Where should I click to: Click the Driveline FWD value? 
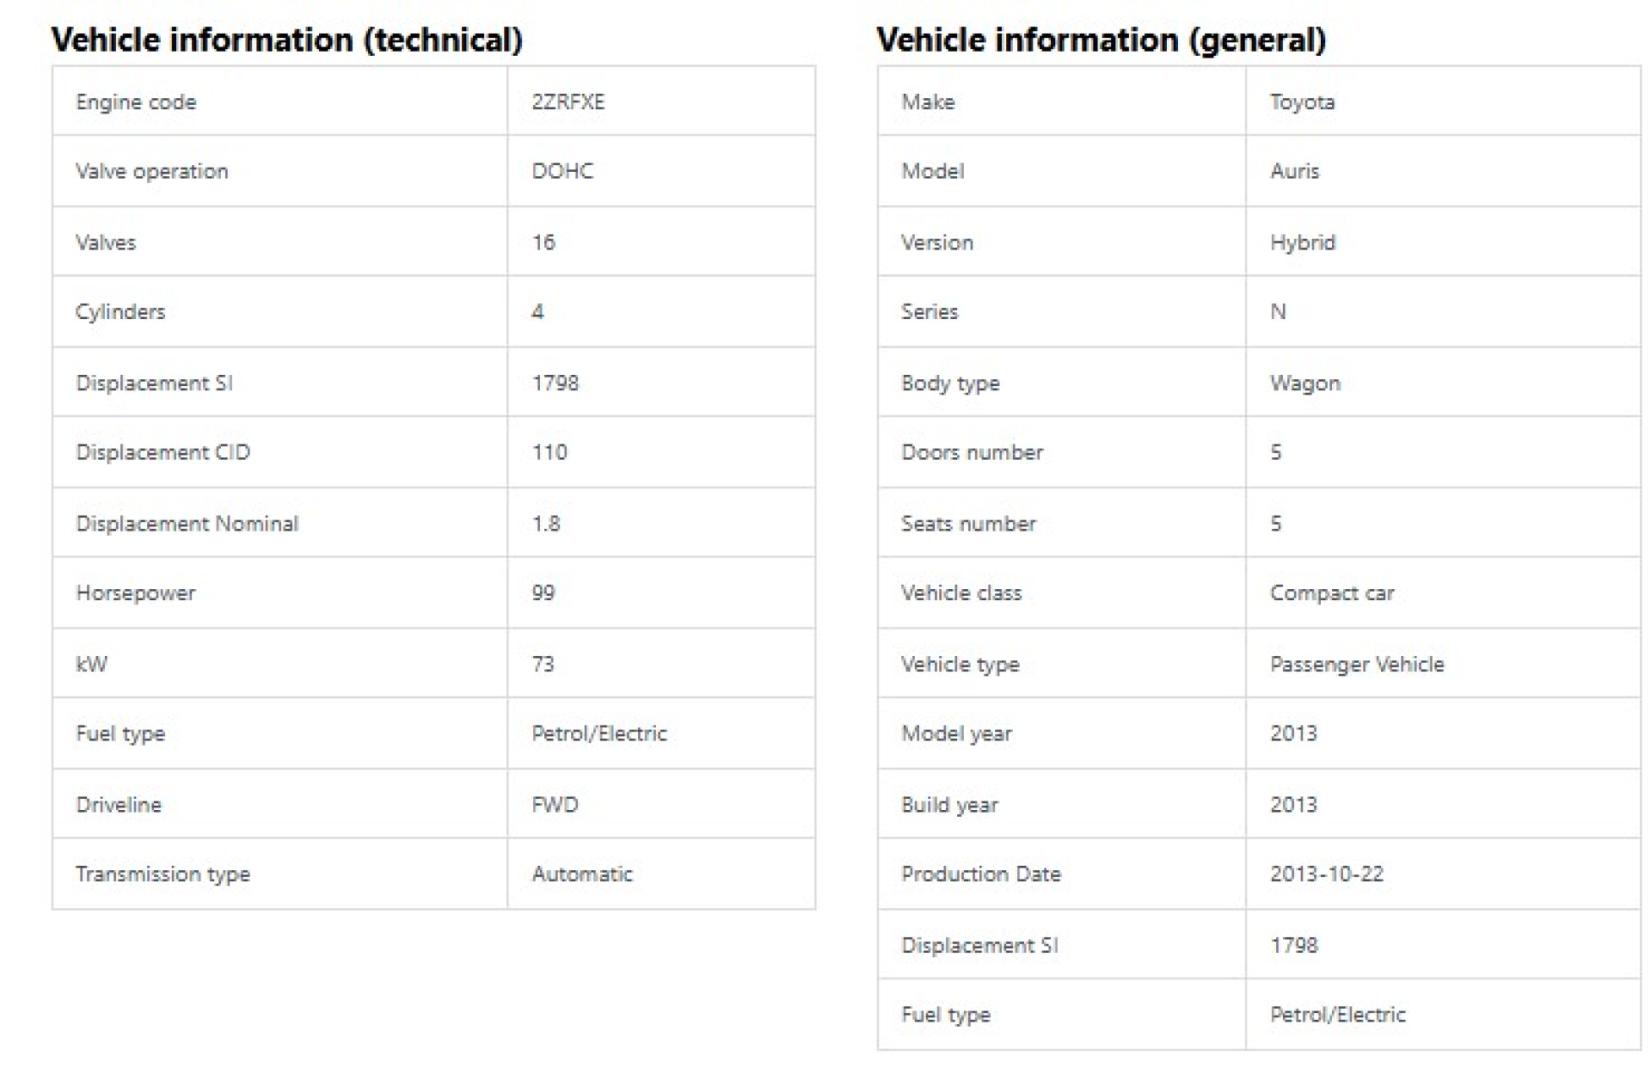pyautogui.click(x=555, y=805)
